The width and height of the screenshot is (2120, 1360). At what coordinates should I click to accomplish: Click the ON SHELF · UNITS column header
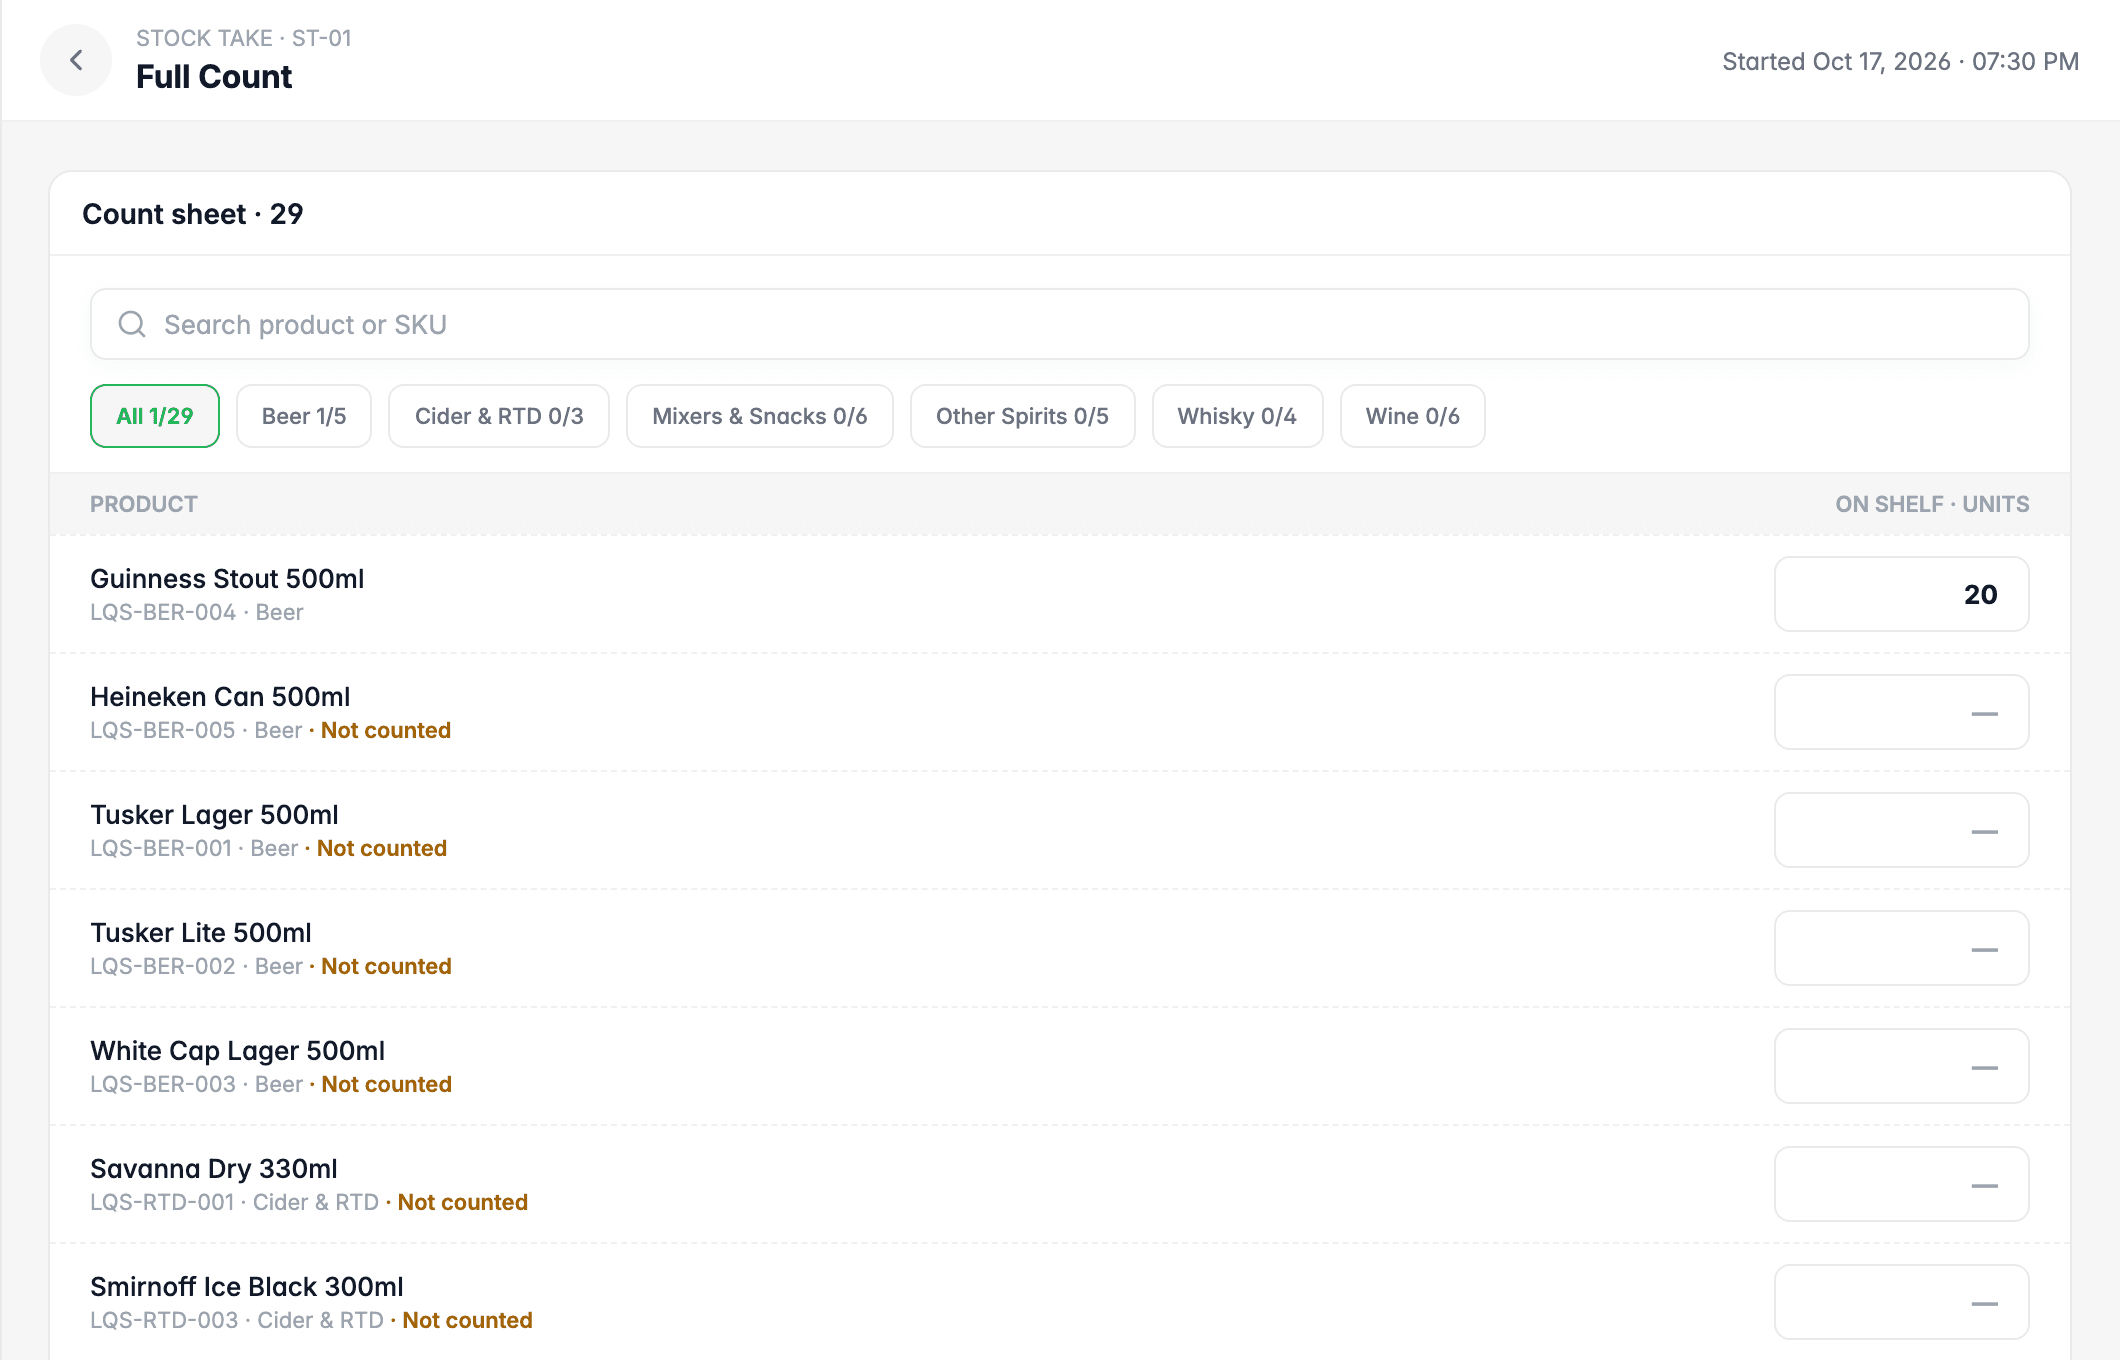coord(1932,504)
